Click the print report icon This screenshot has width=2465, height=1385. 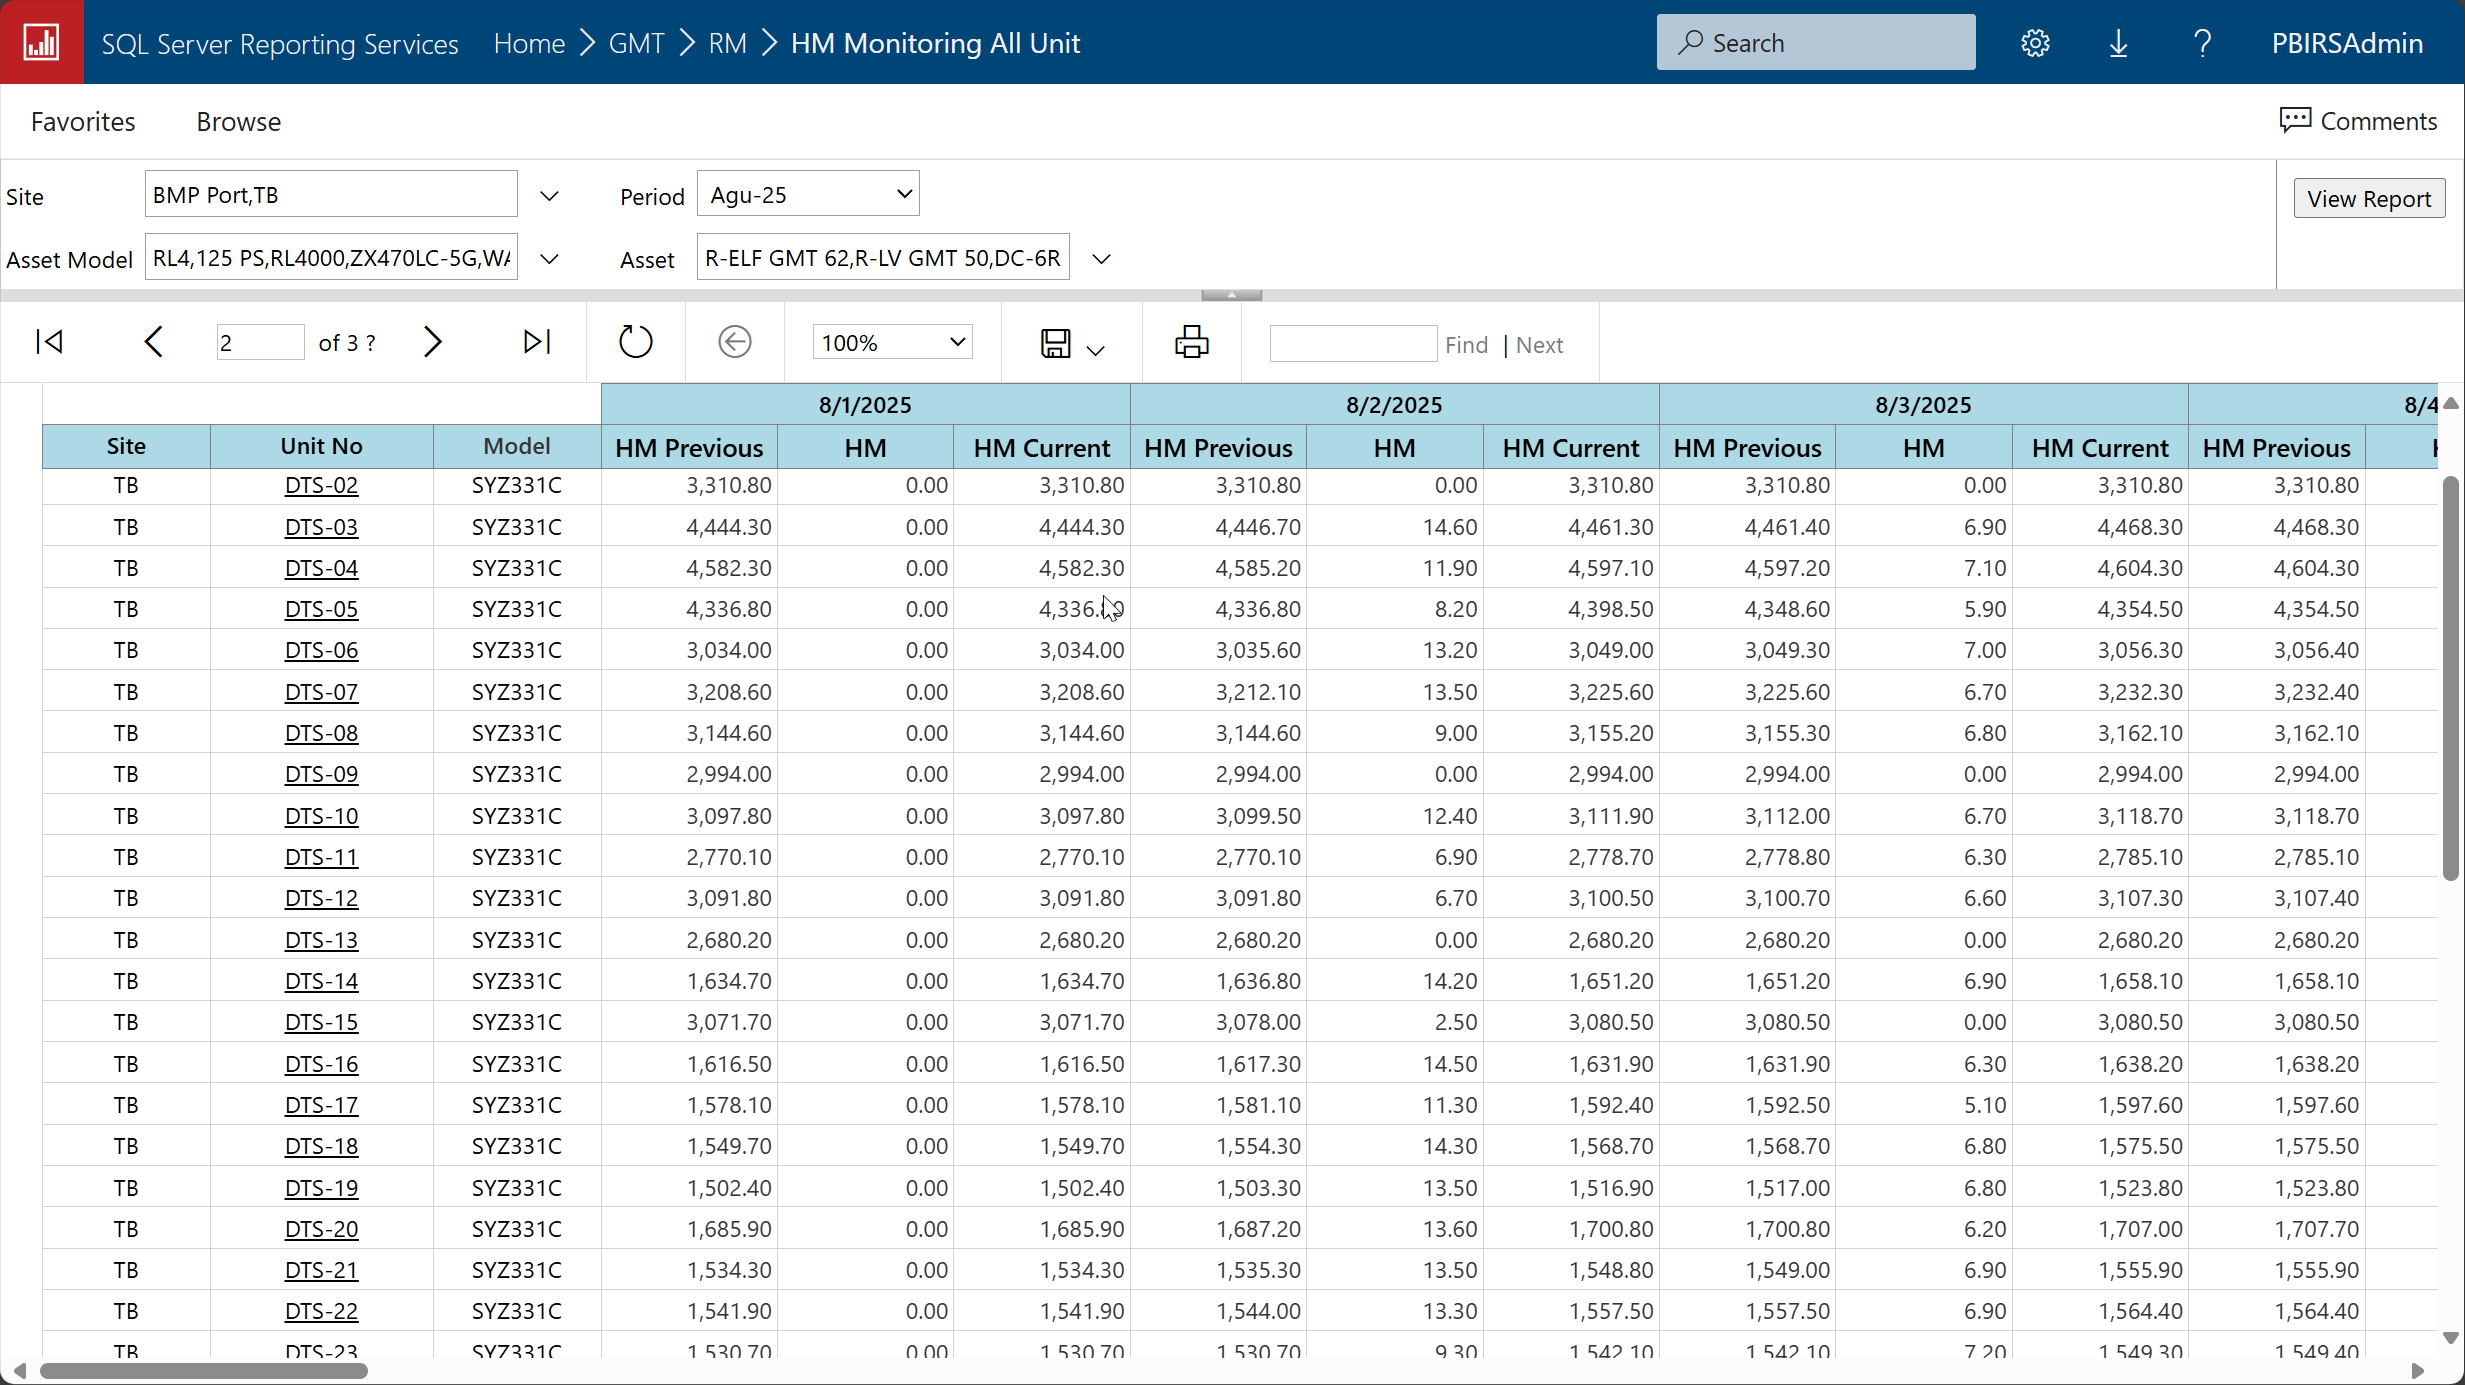(x=1191, y=342)
